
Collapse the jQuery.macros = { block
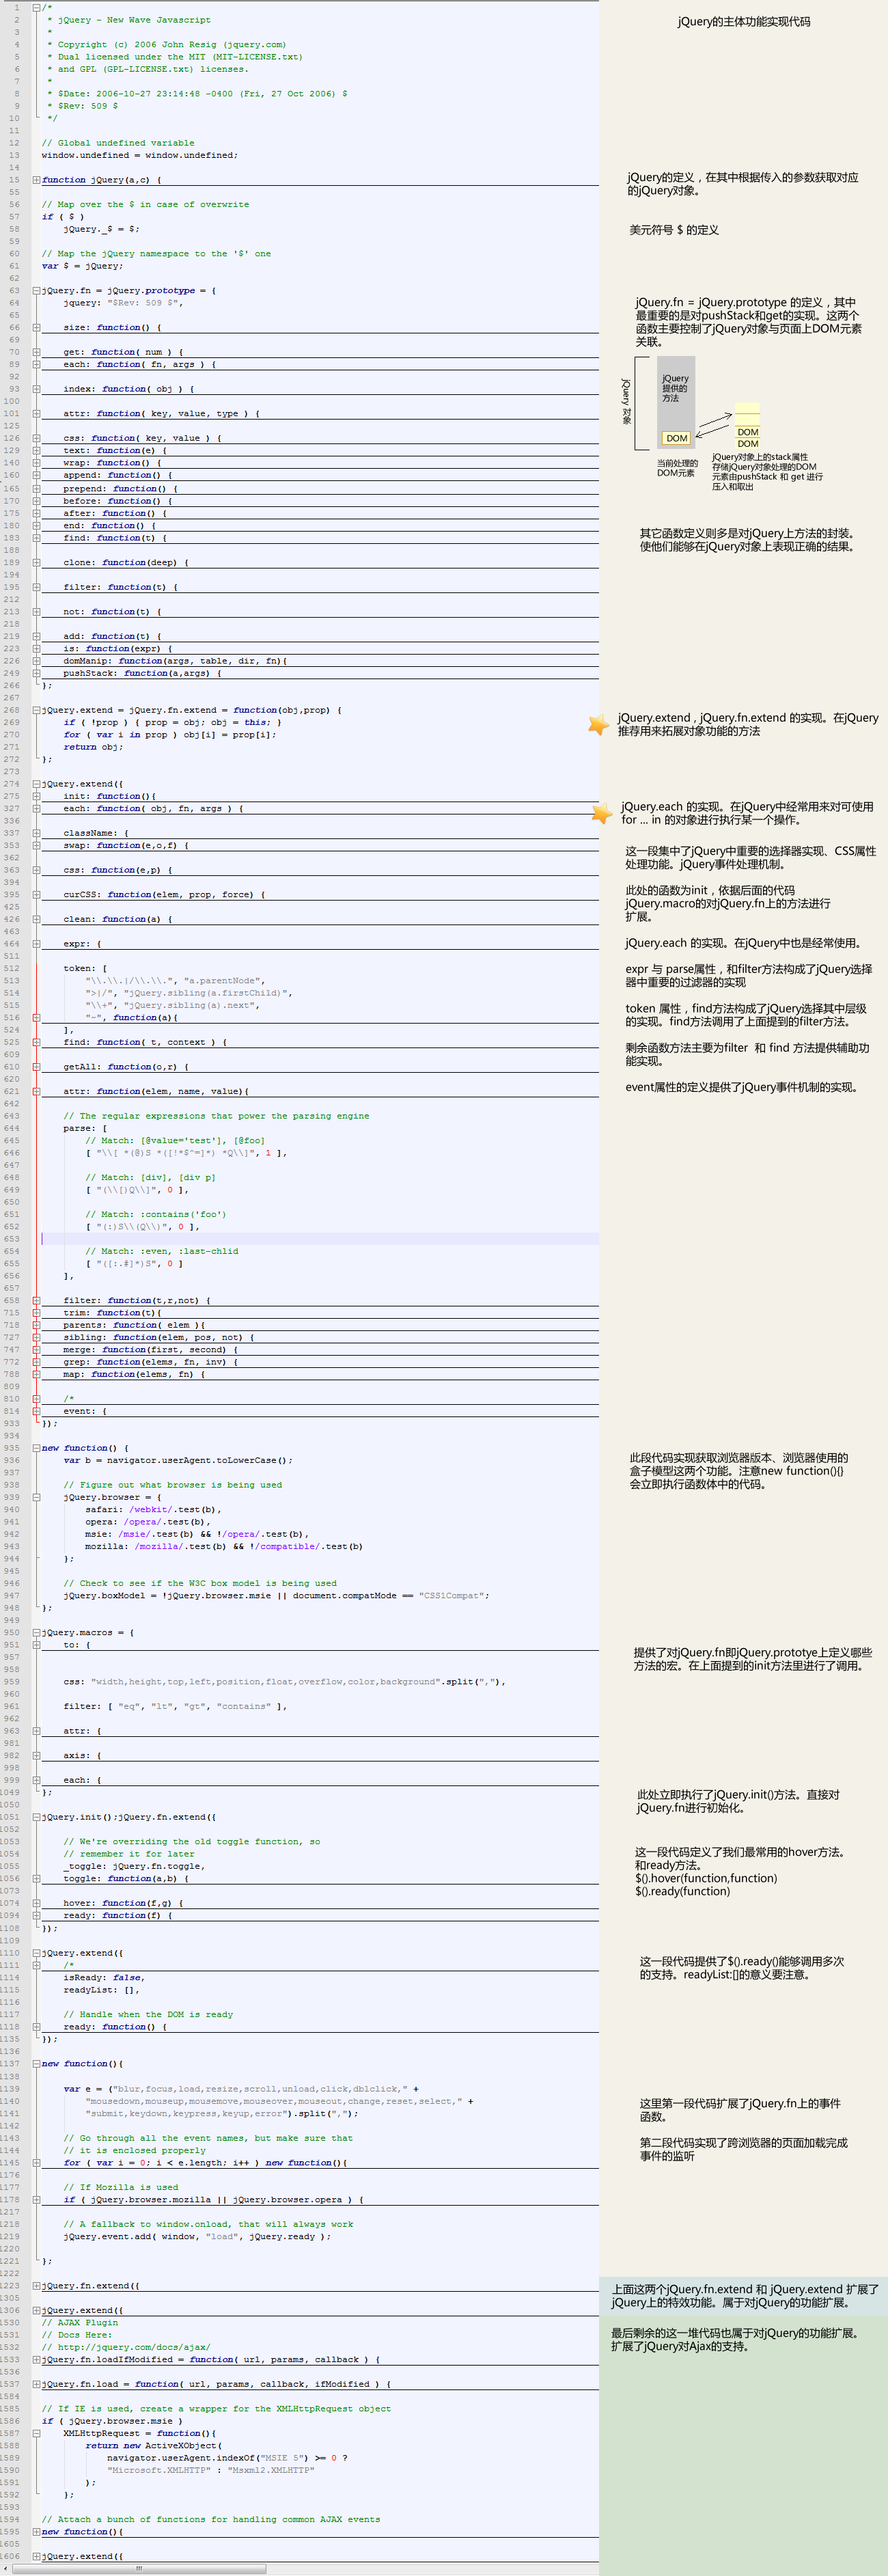click(x=36, y=1633)
